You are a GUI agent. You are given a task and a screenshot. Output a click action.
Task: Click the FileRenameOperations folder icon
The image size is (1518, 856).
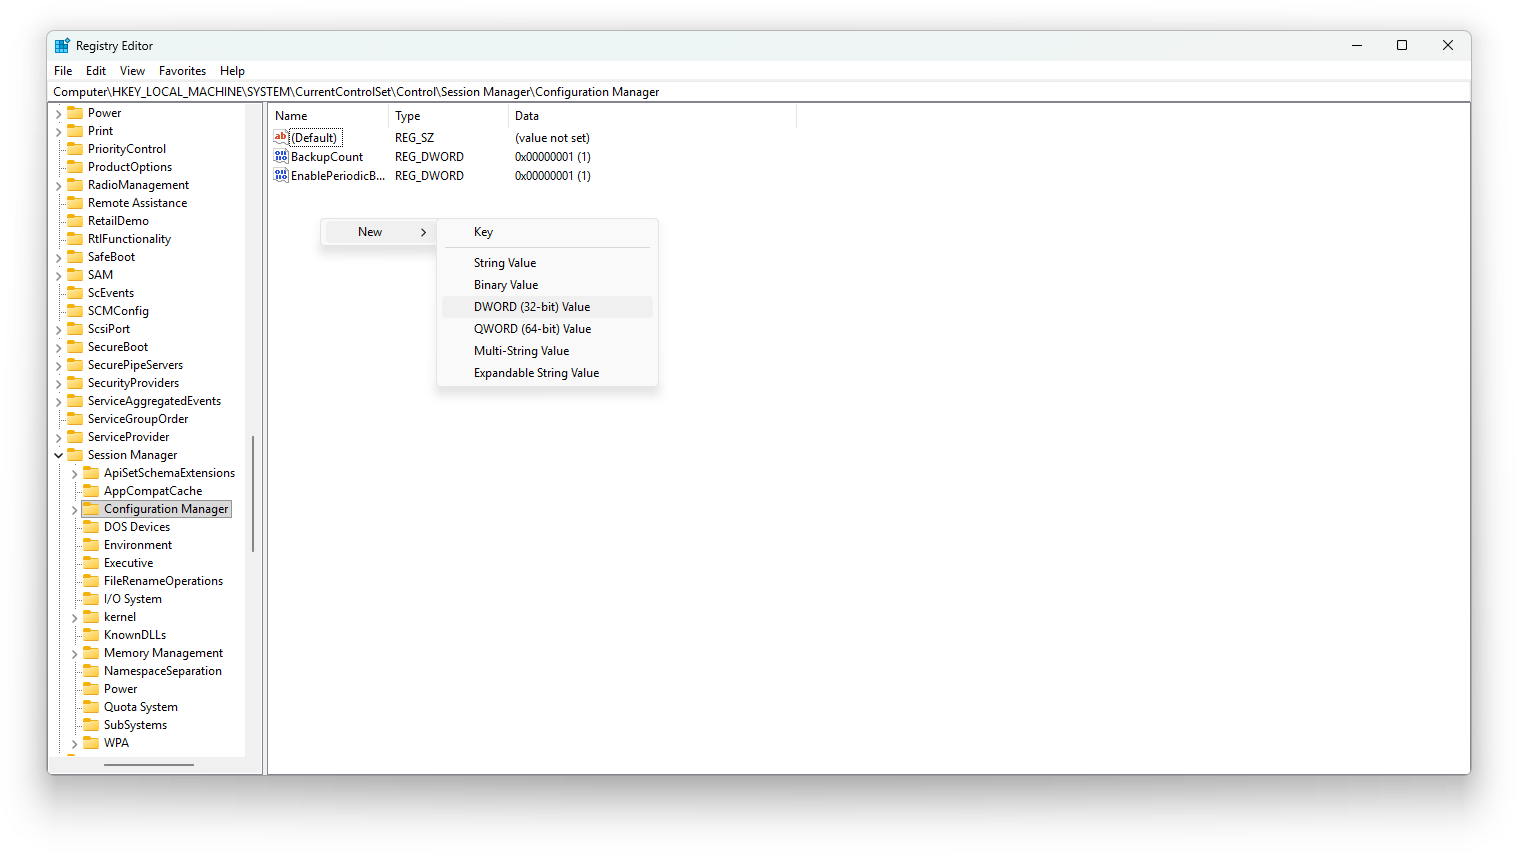[91, 581]
